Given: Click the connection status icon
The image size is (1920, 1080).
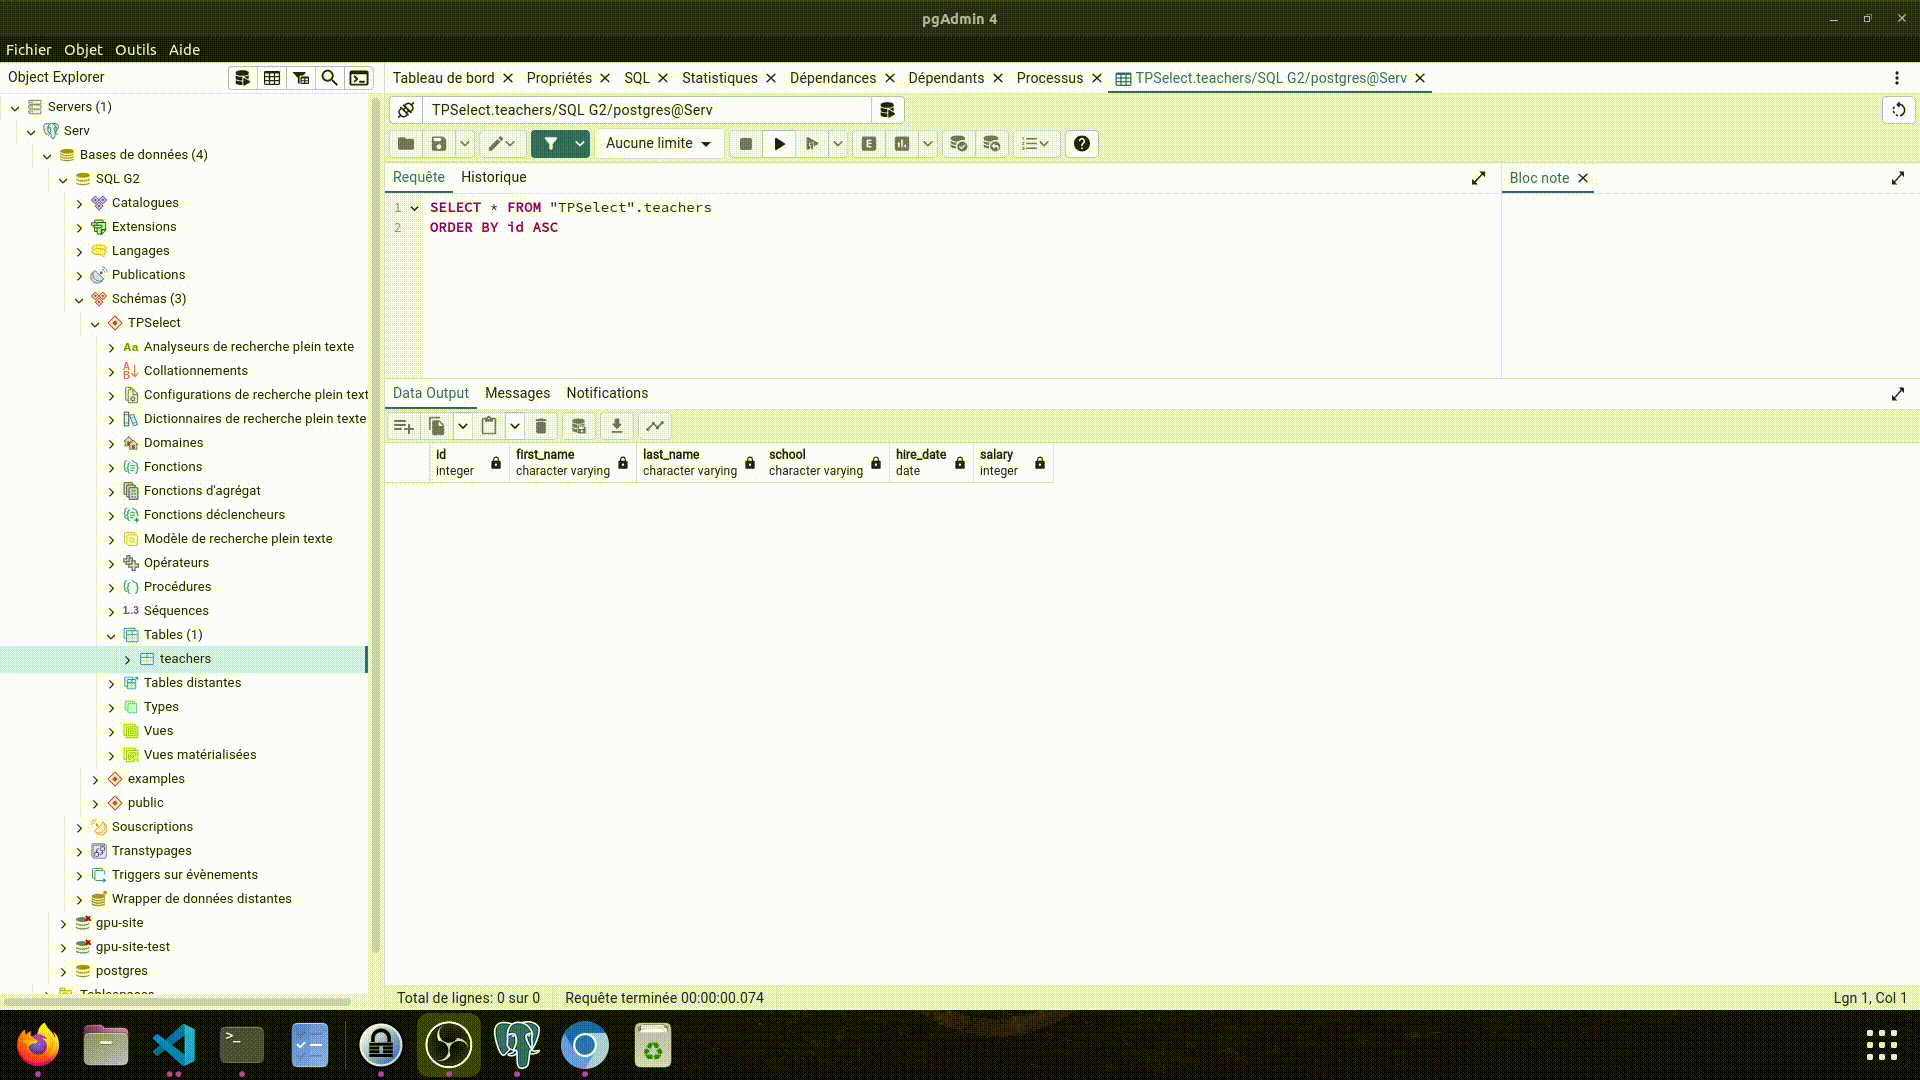Looking at the screenshot, I should click(x=405, y=110).
